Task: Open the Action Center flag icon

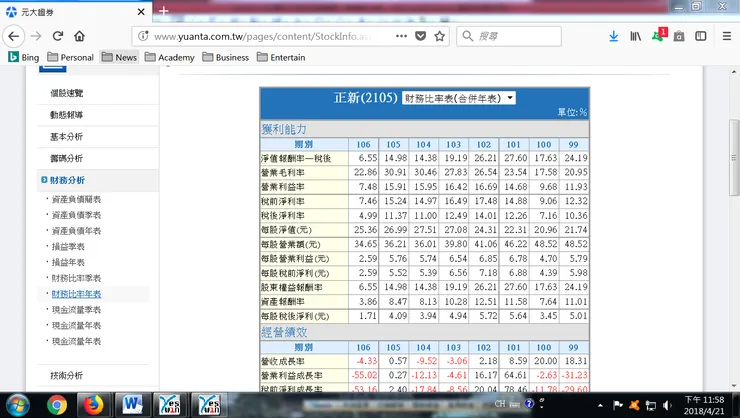Action: coord(617,405)
